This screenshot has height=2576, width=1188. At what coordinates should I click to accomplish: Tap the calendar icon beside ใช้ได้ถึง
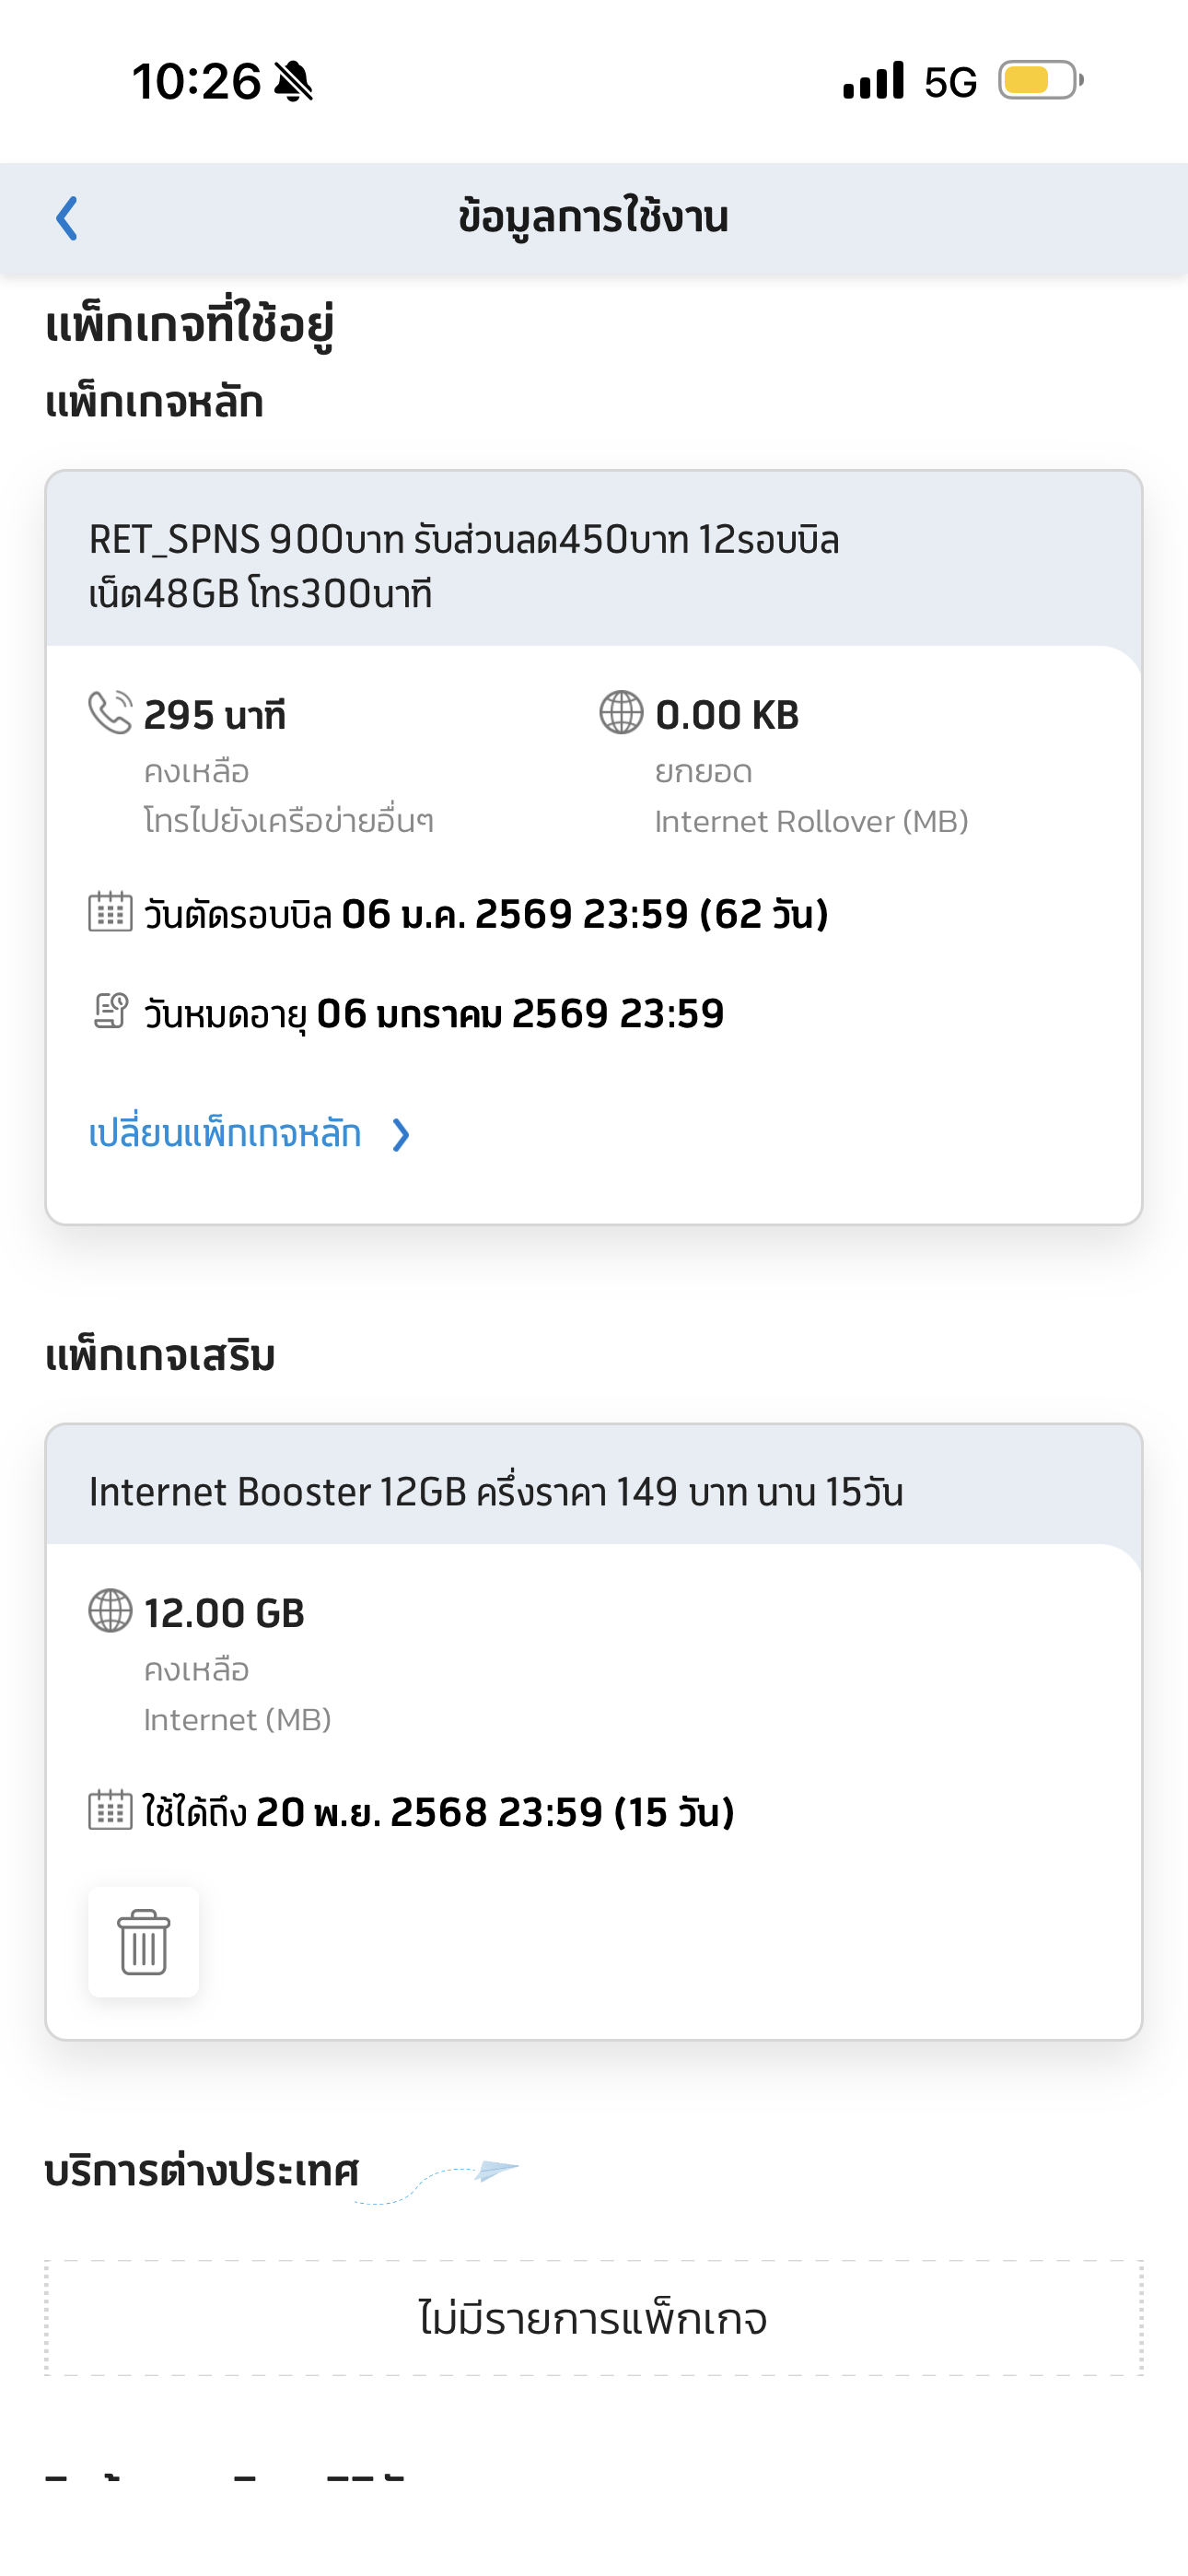click(x=110, y=1810)
